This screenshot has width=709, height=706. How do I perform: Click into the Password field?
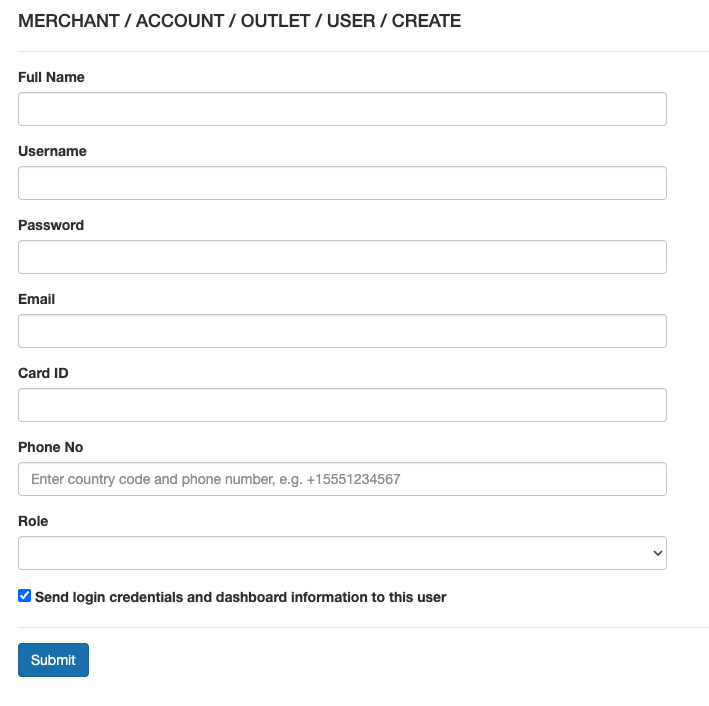(x=342, y=257)
